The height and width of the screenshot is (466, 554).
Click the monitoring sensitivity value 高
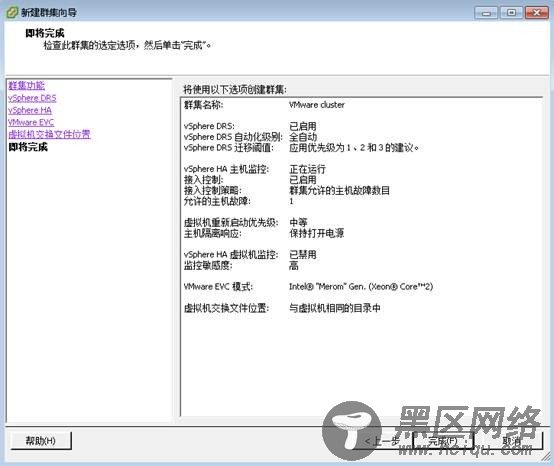[x=294, y=265]
